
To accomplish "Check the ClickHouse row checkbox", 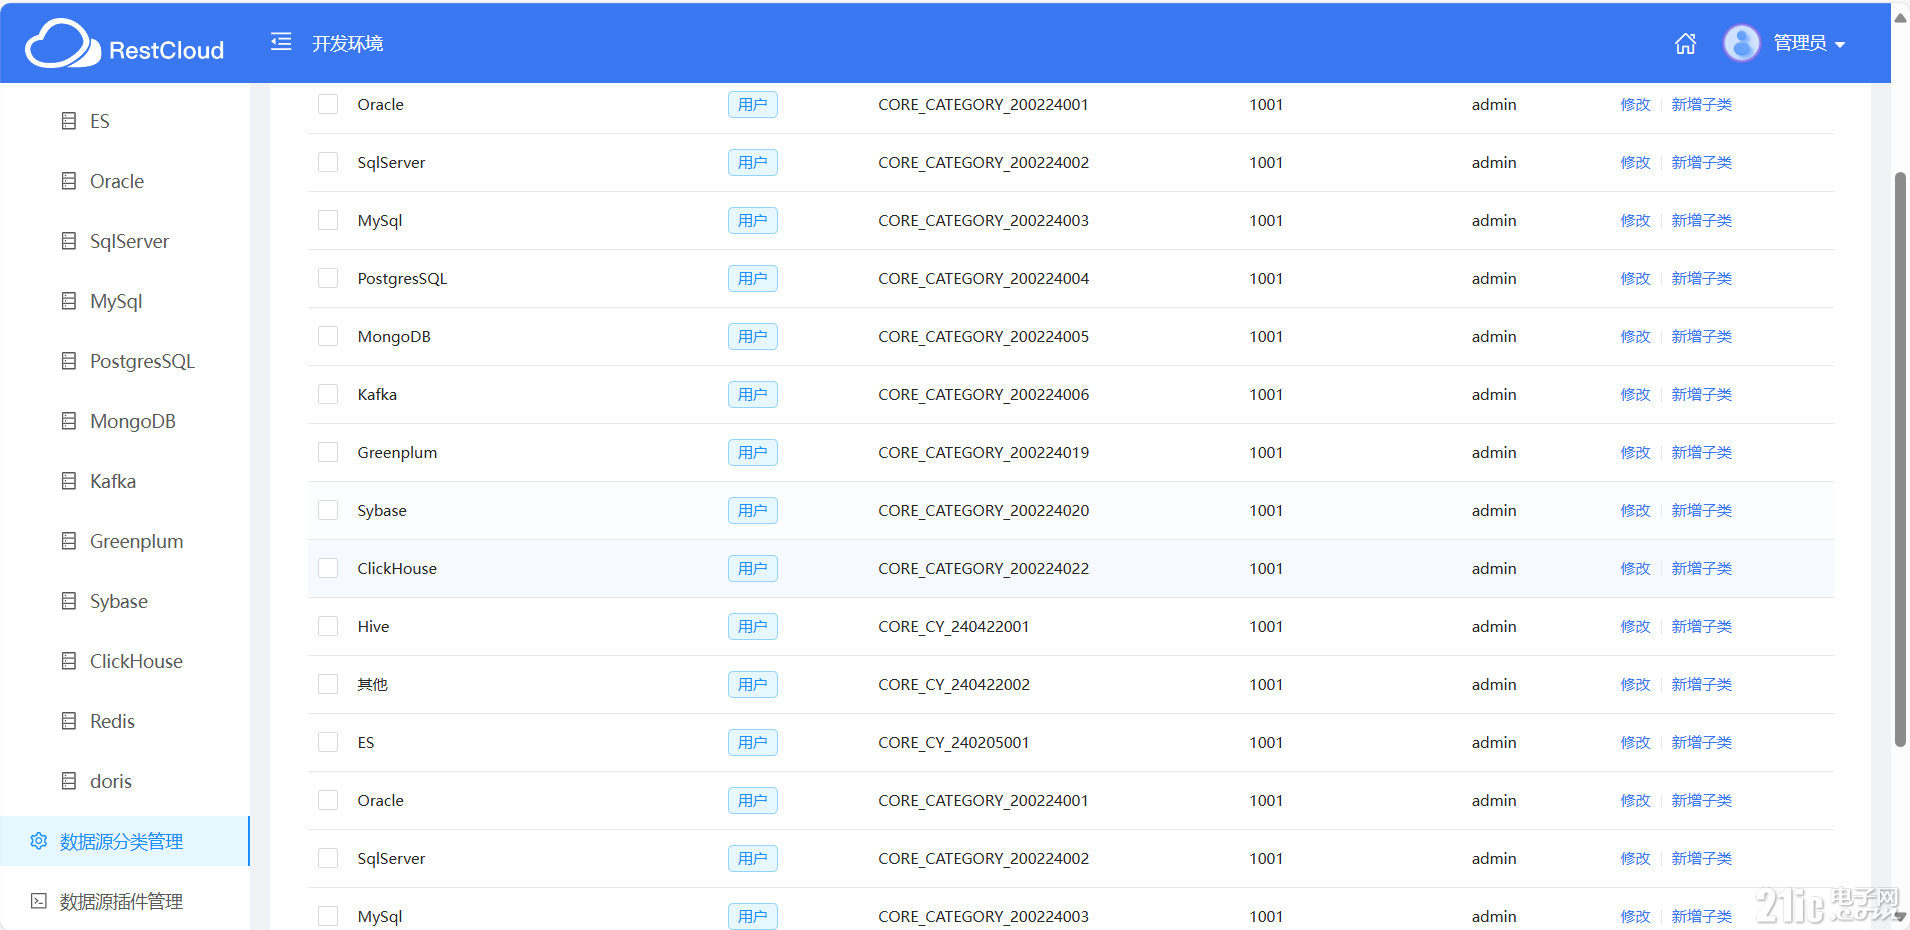I will 328,568.
